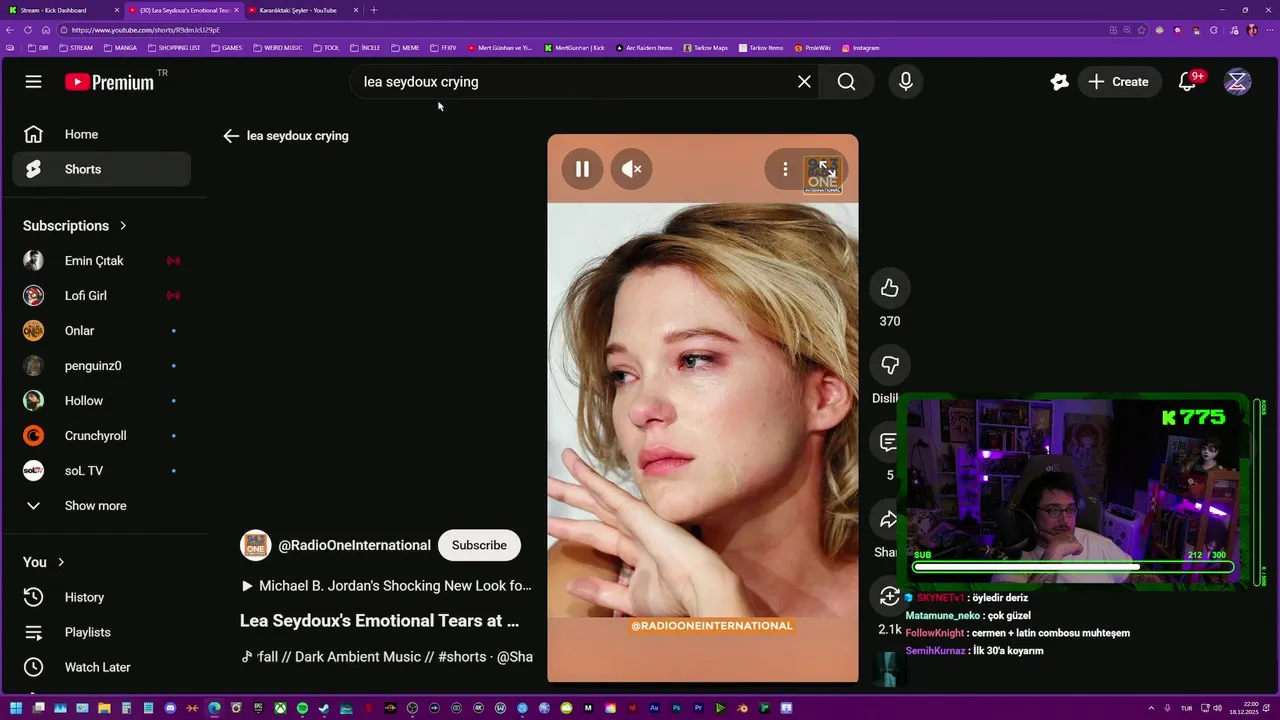Open the Short's comments panel
This screenshot has width=1280, height=720.
coord(887,442)
